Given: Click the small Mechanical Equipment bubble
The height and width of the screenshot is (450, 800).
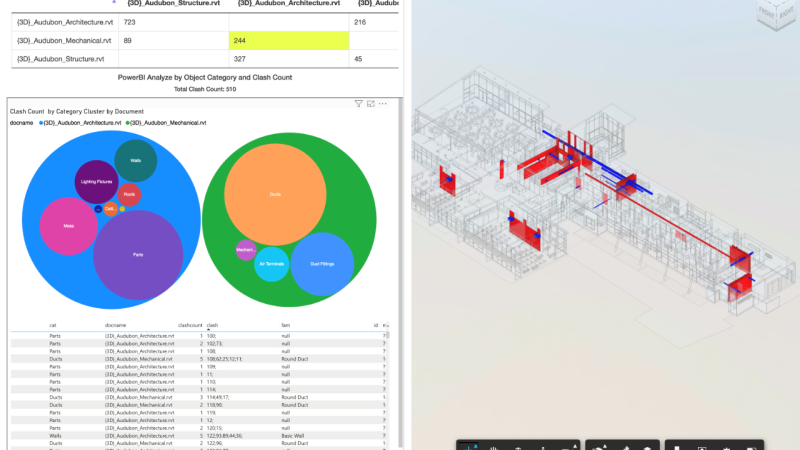Looking at the screenshot, I should [245, 250].
